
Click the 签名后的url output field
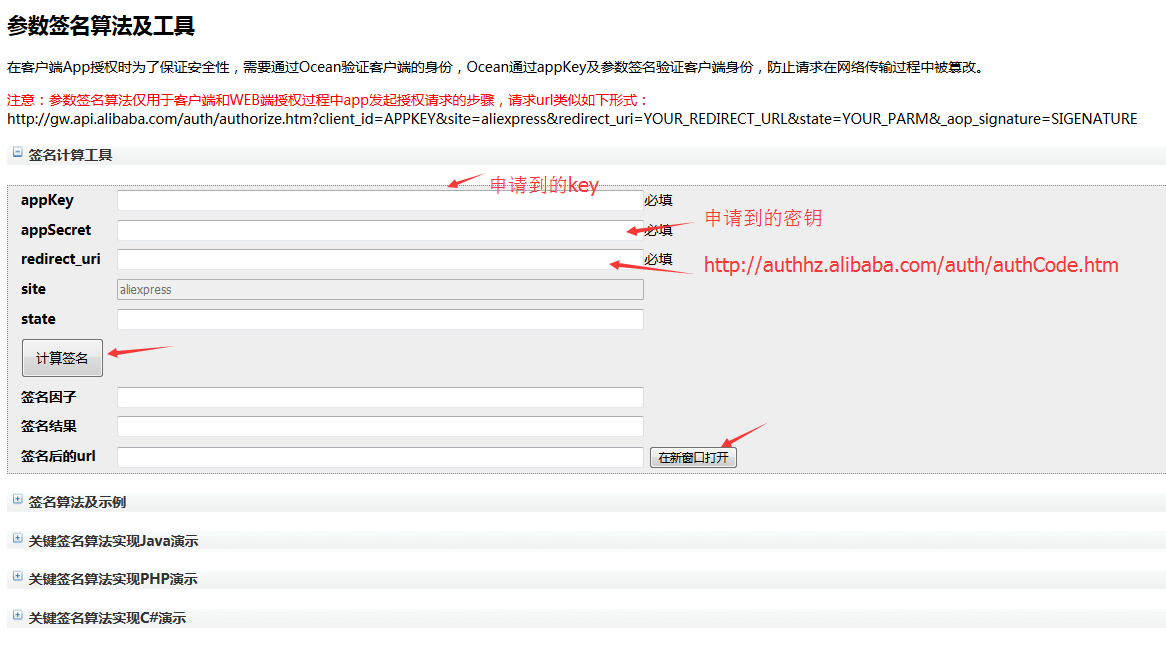click(380, 457)
